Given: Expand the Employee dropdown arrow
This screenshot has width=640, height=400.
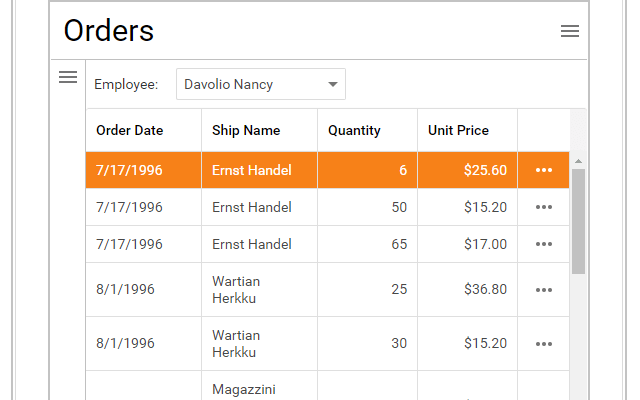Looking at the screenshot, I should click(332, 85).
